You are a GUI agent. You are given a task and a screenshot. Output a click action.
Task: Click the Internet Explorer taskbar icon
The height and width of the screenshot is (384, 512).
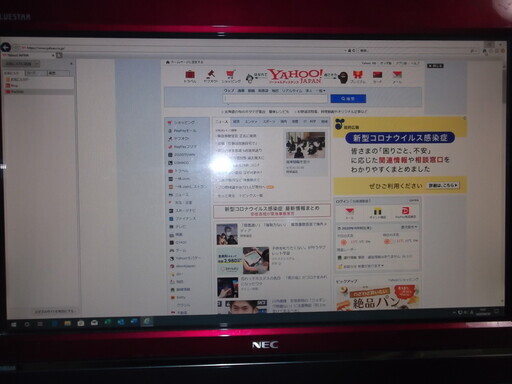[x=147, y=322]
